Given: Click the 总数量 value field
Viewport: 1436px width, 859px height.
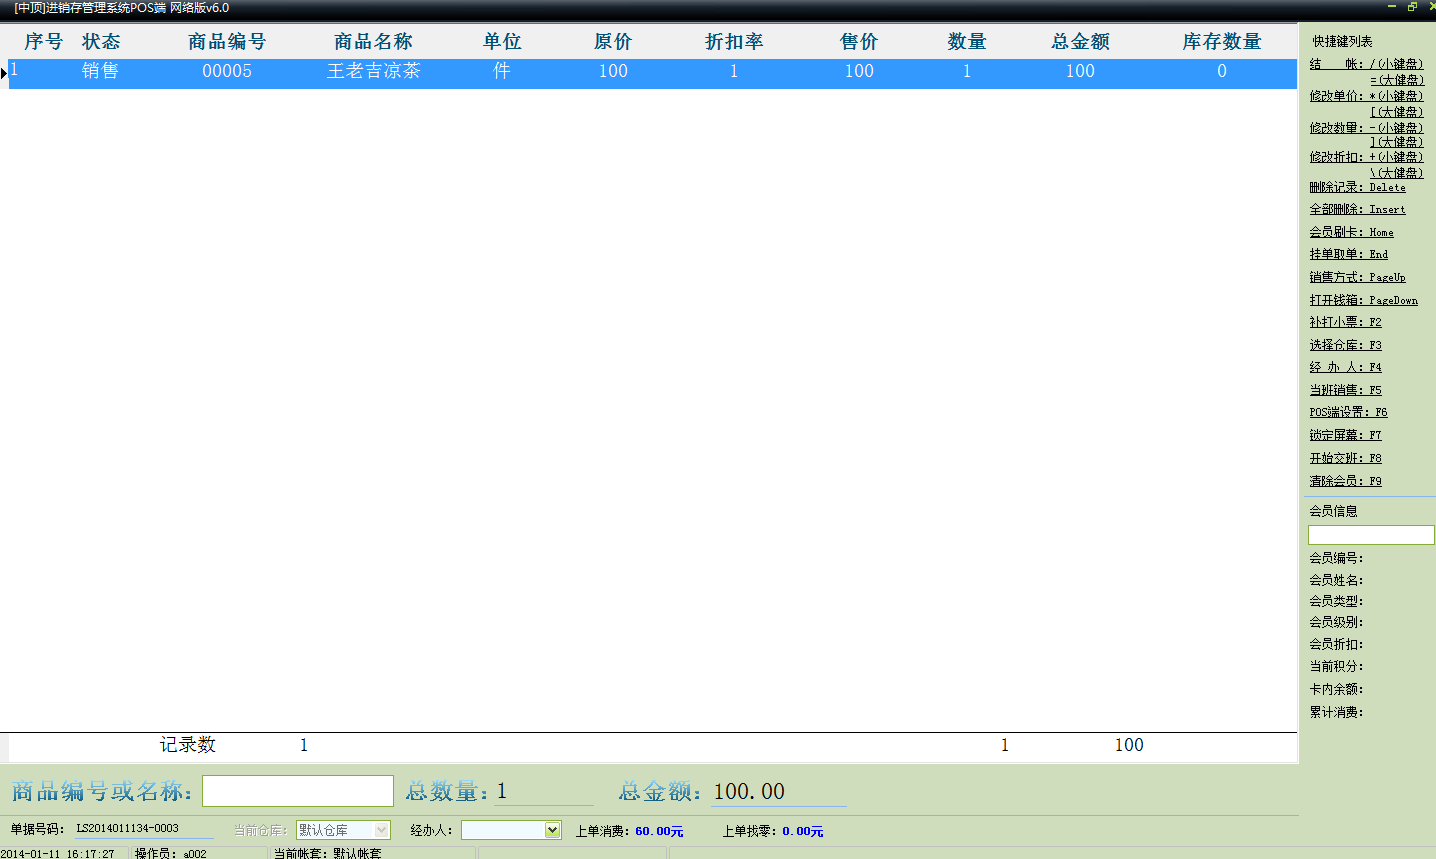Looking at the screenshot, I should coord(544,791).
